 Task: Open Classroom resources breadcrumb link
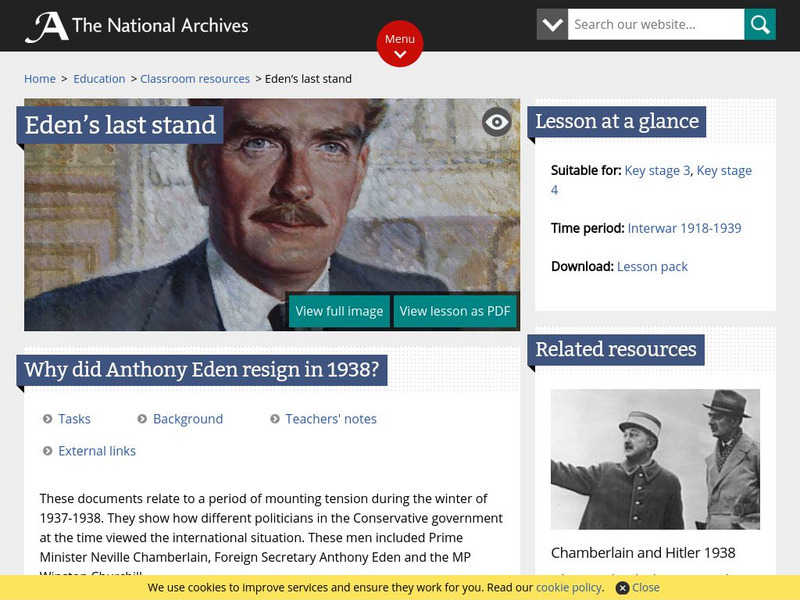pyautogui.click(x=195, y=79)
